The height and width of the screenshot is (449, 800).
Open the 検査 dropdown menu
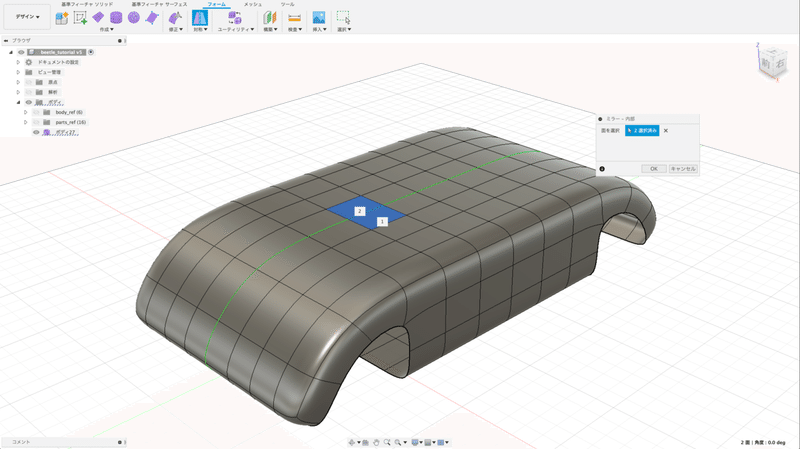pos(295,30)
